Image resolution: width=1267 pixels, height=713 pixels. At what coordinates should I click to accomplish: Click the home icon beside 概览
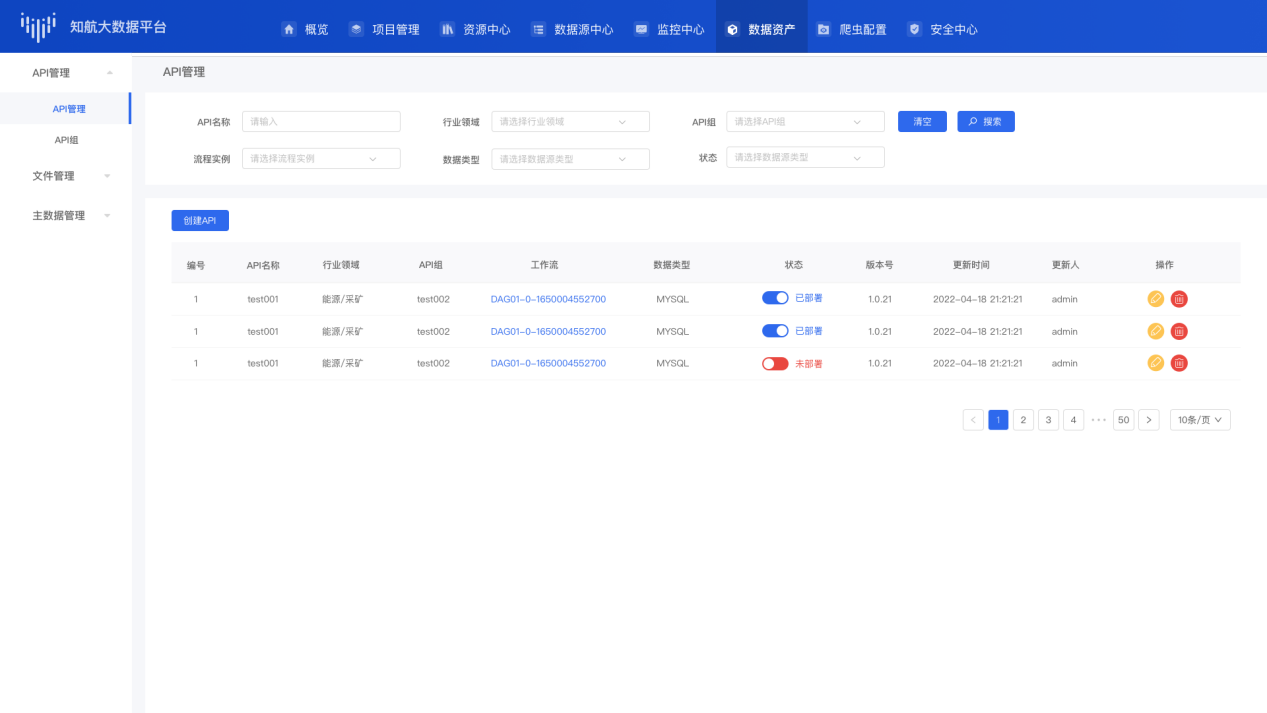pyautogui.click(x=289, y=30)
